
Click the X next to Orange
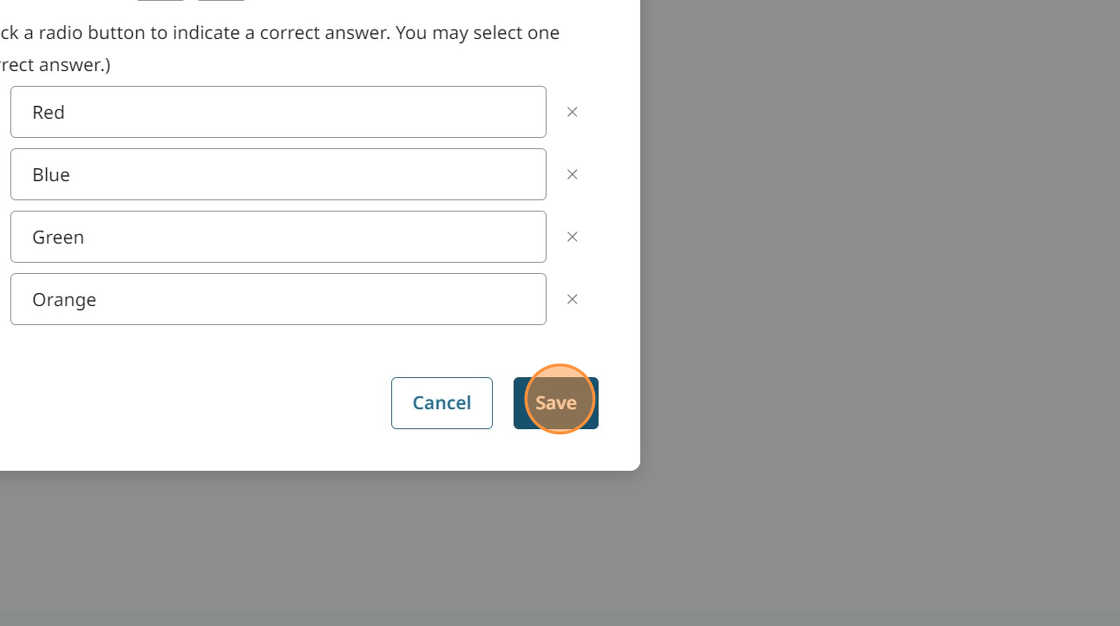(572, 299)
